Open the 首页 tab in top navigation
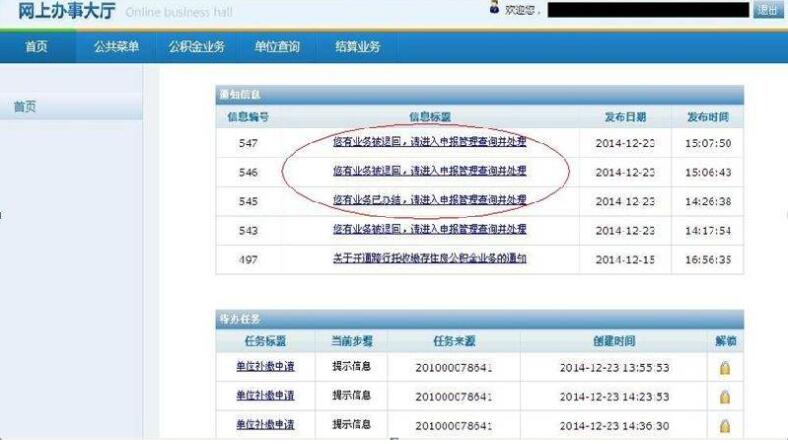 click(x=37, y=47)
